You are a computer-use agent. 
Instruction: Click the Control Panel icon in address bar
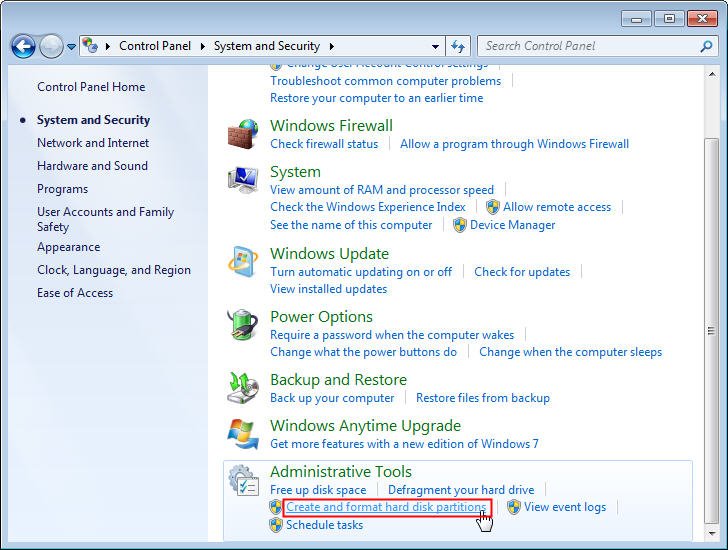(90, 45)
